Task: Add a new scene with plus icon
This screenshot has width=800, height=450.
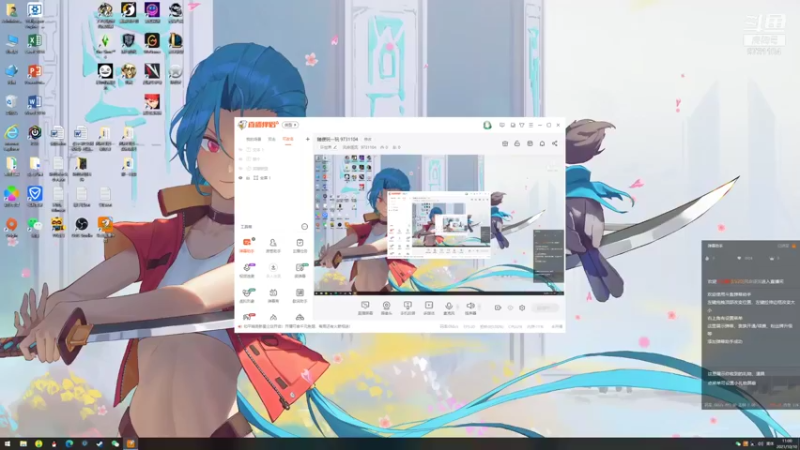Action: tap(307, 139)
